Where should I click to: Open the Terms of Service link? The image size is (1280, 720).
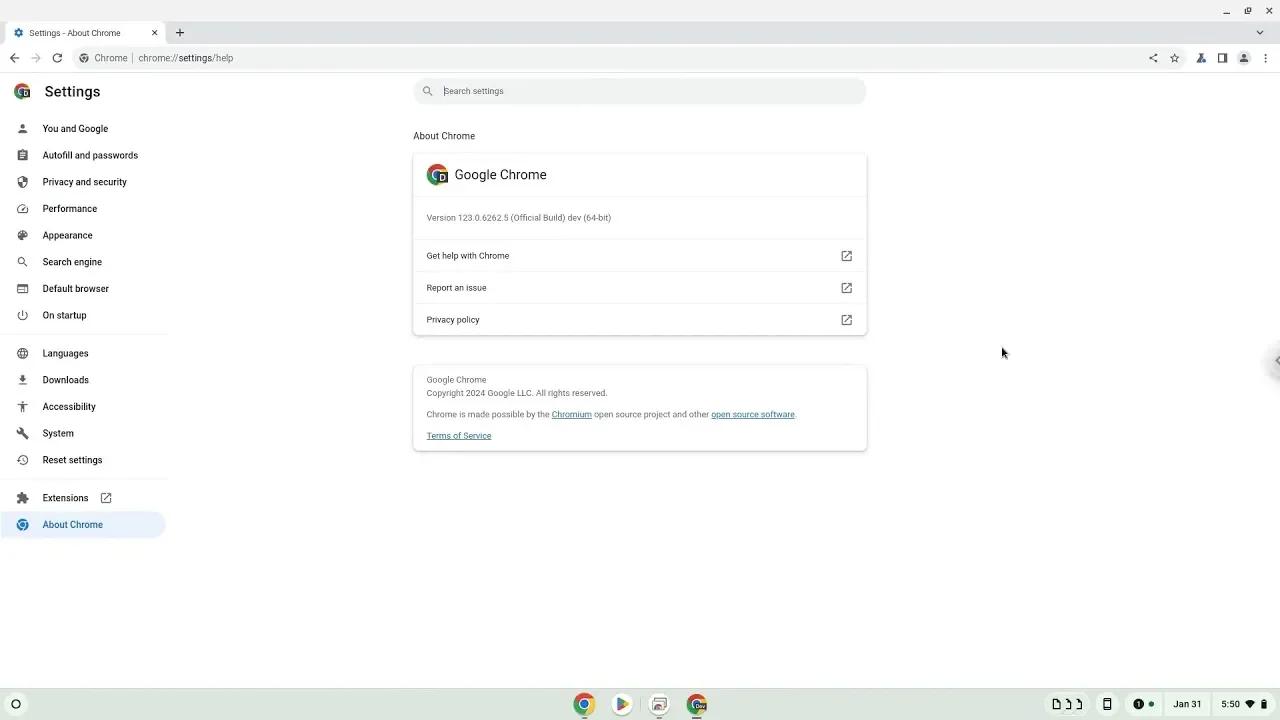click(458, 435)
